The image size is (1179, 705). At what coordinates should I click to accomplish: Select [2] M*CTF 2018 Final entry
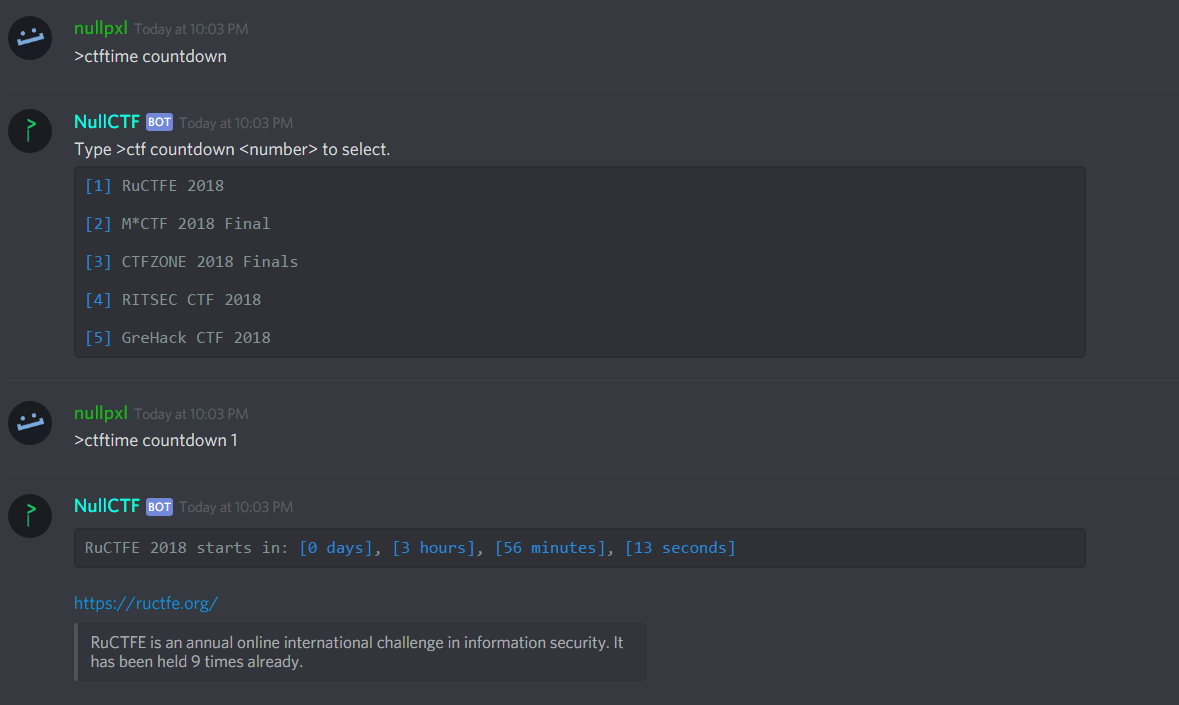point(177,224)
